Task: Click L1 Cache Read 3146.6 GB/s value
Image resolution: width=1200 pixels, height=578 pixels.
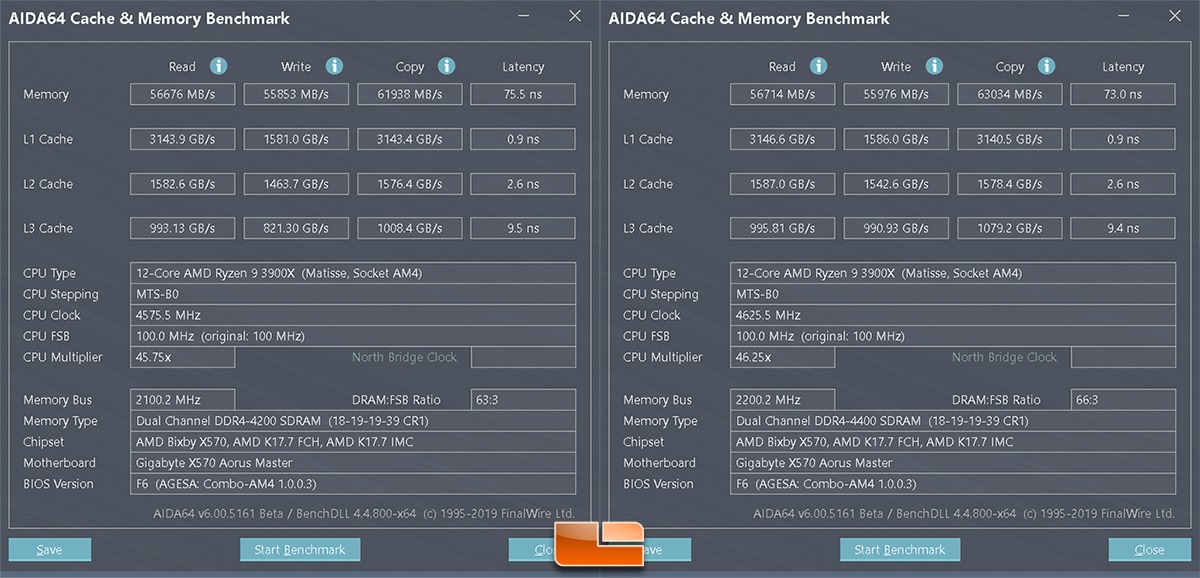Action: (783, 139)
